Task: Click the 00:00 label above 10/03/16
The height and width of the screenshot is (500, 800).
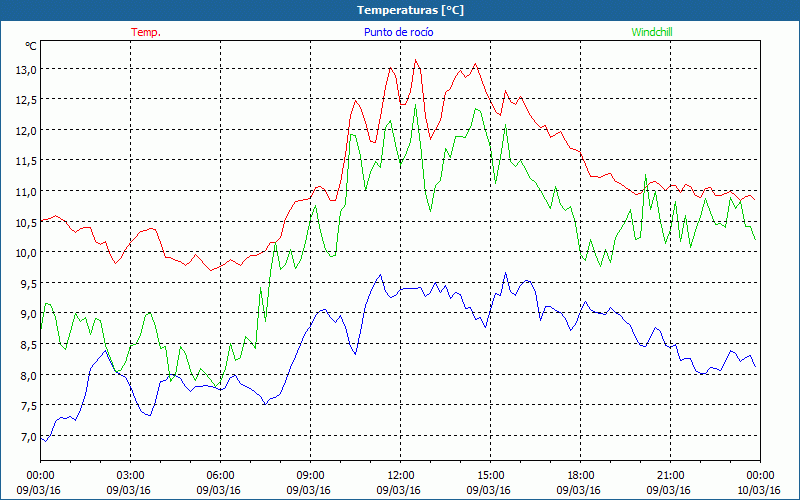Action: (x=760, y=476)
